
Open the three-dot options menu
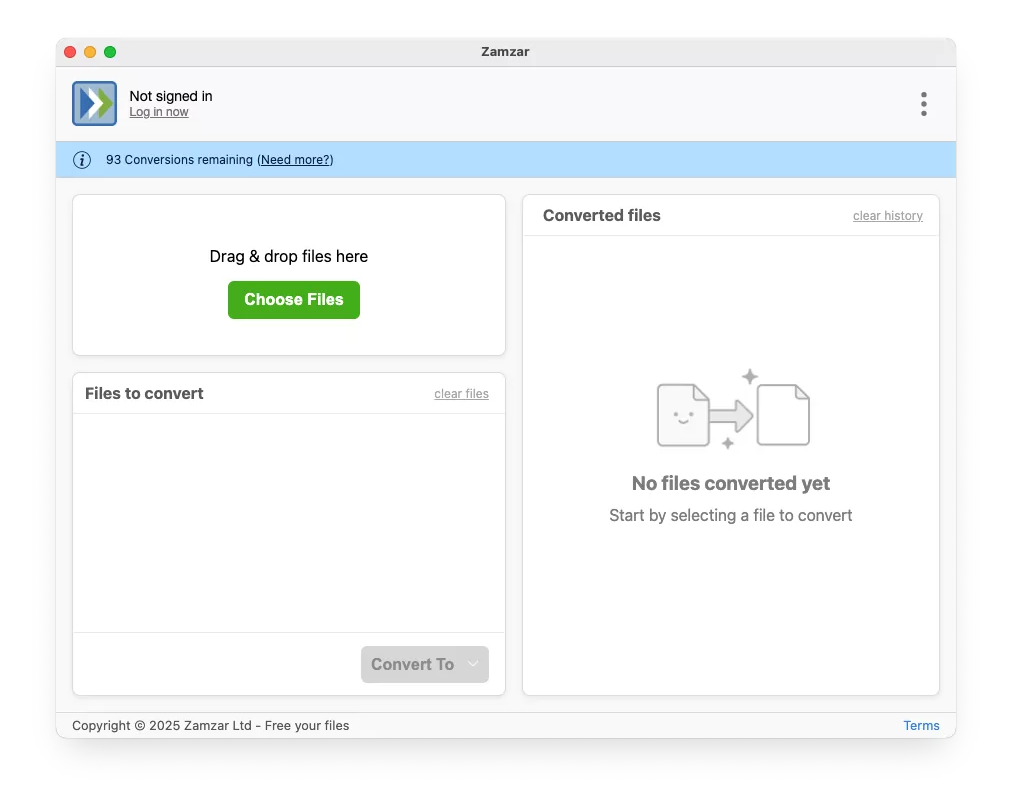[x=924, y=104]
